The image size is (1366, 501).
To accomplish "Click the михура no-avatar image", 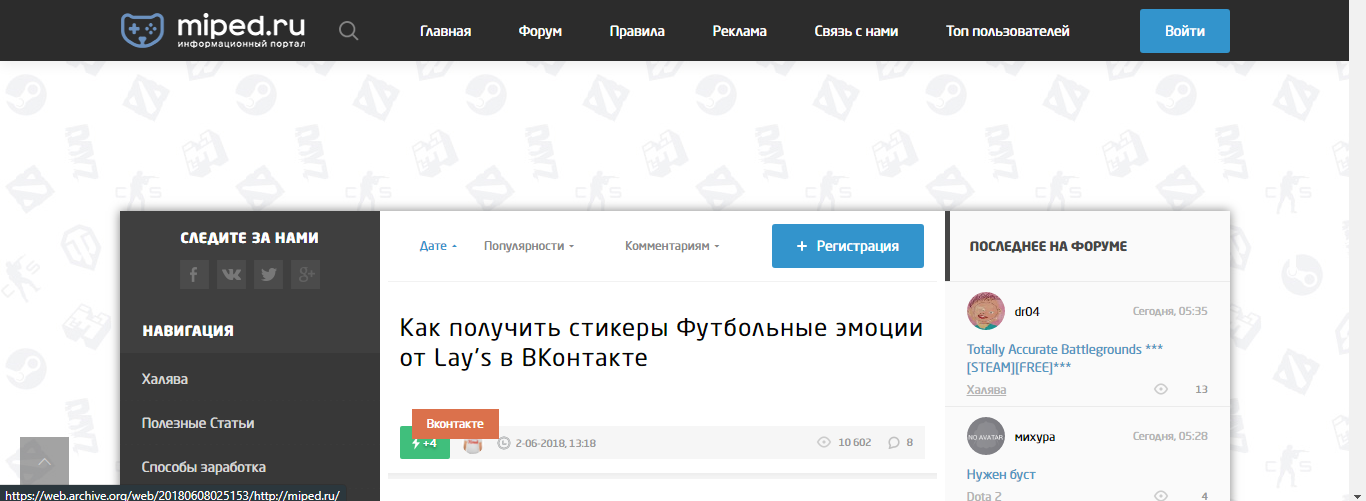I will [986, 436].
